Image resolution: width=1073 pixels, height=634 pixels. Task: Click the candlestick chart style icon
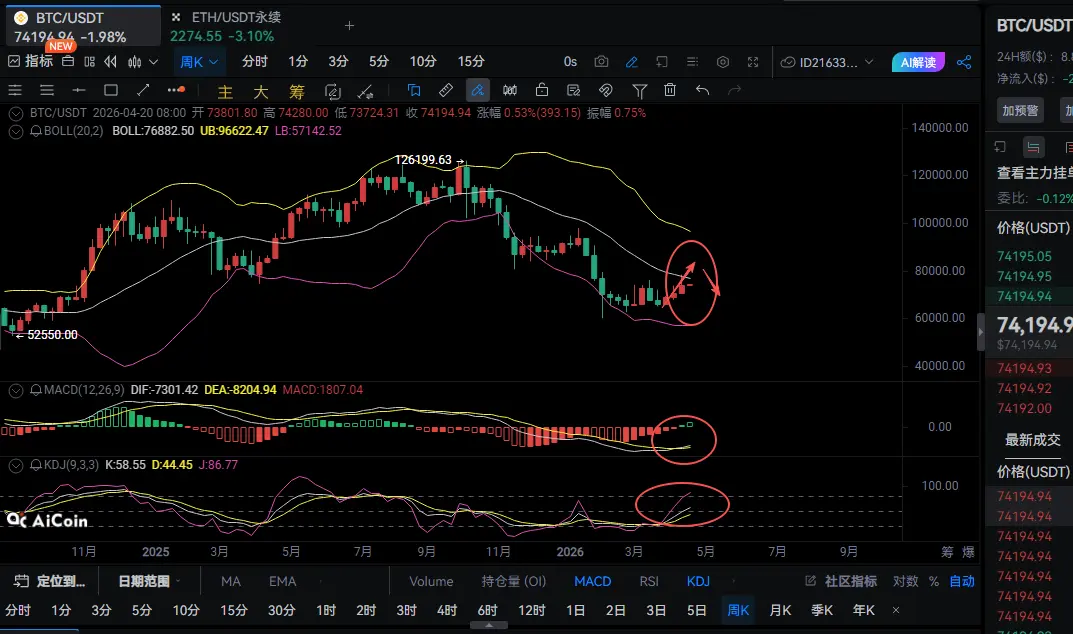pyautogui.click(x=135, y=62)
